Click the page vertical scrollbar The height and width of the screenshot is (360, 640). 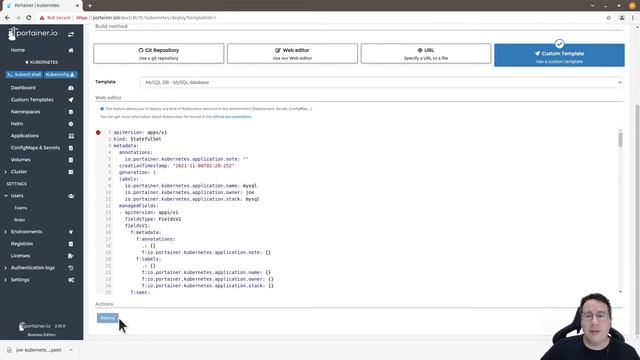(637, 220)
